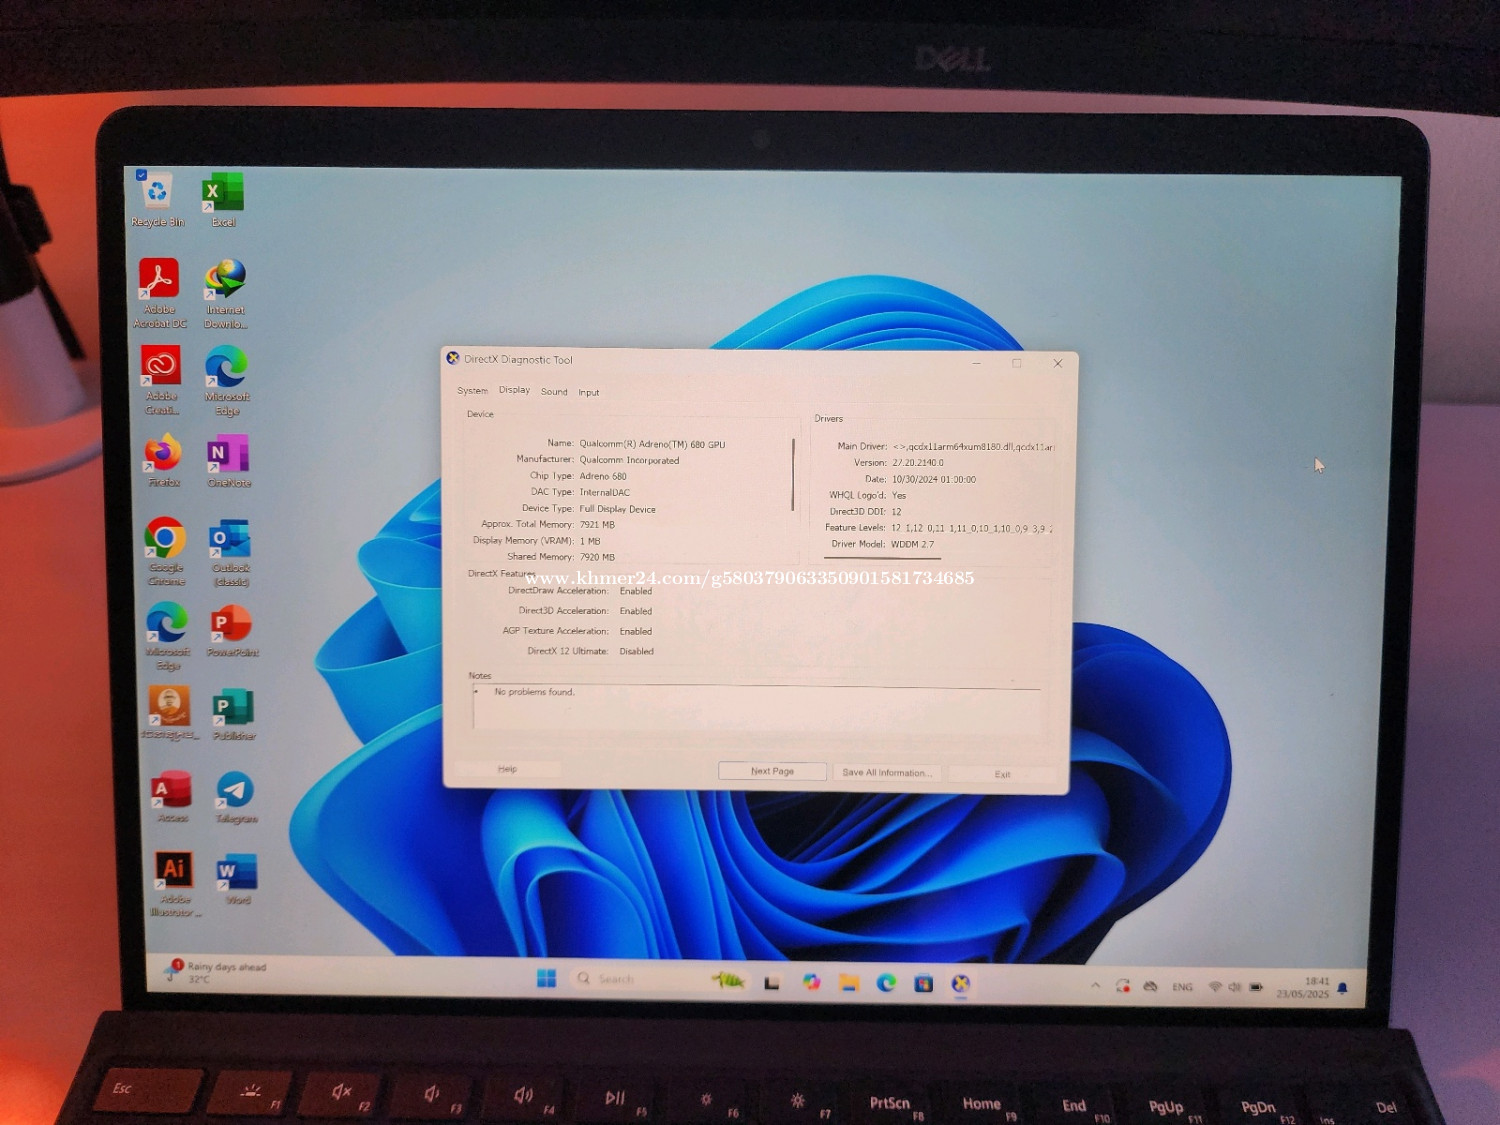Uncheck the Recycle Bin selection checkbox
Screen dimensions: 1500x1125
[x=141, y=175]
